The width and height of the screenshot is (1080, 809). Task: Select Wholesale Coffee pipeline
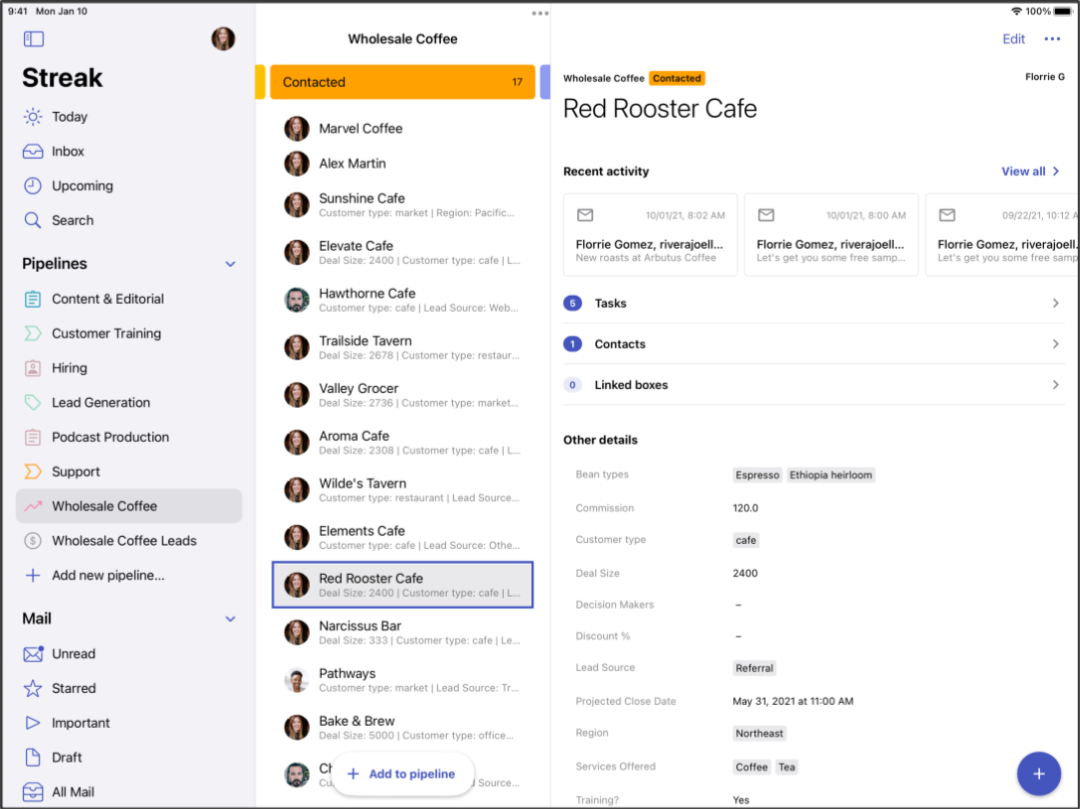pos(129,506)
